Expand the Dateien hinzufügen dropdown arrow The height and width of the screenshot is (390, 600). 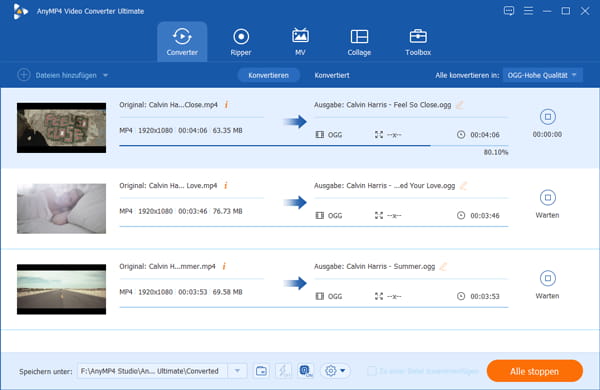tap(106, 75)
